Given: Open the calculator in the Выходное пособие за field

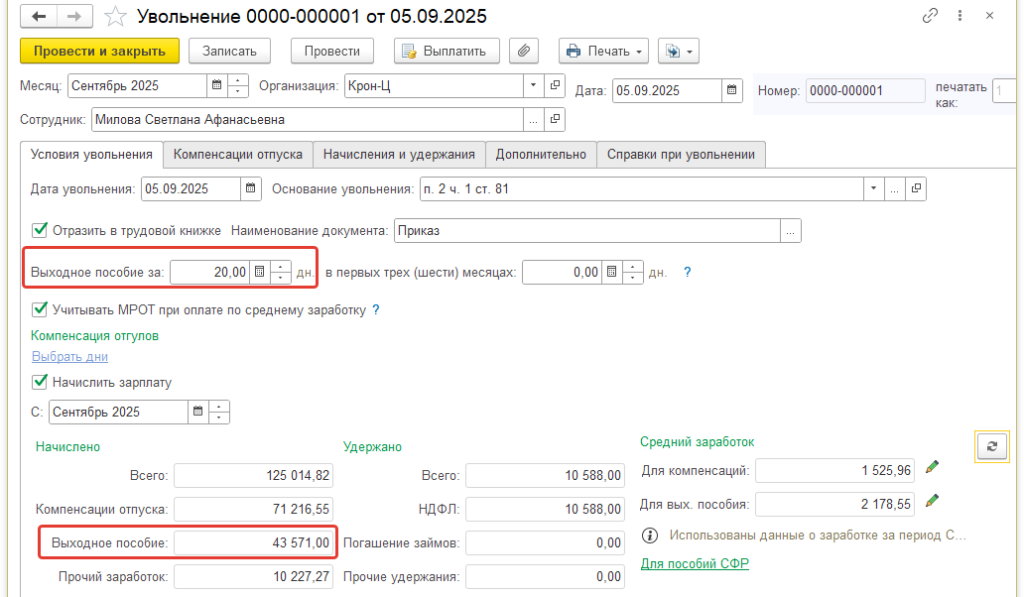Looking at the screenshot, I should coord(259,272).
